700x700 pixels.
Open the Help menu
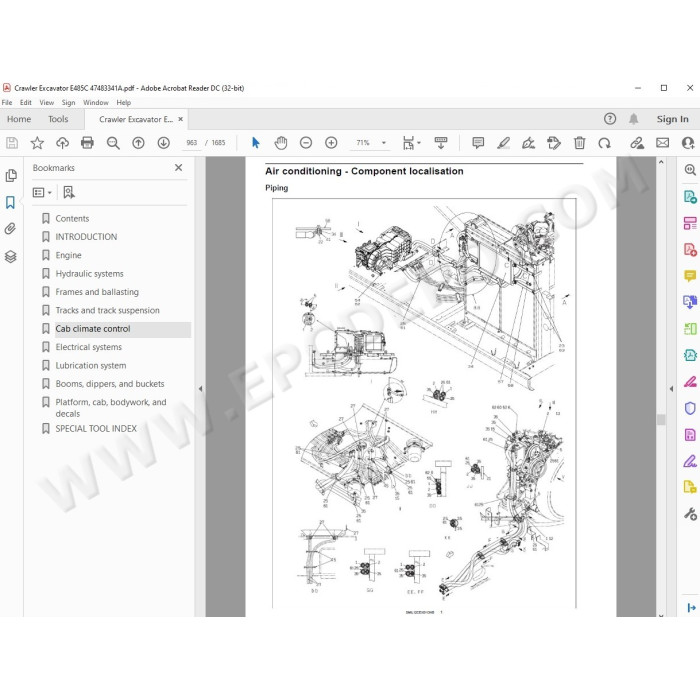(124, 103)
